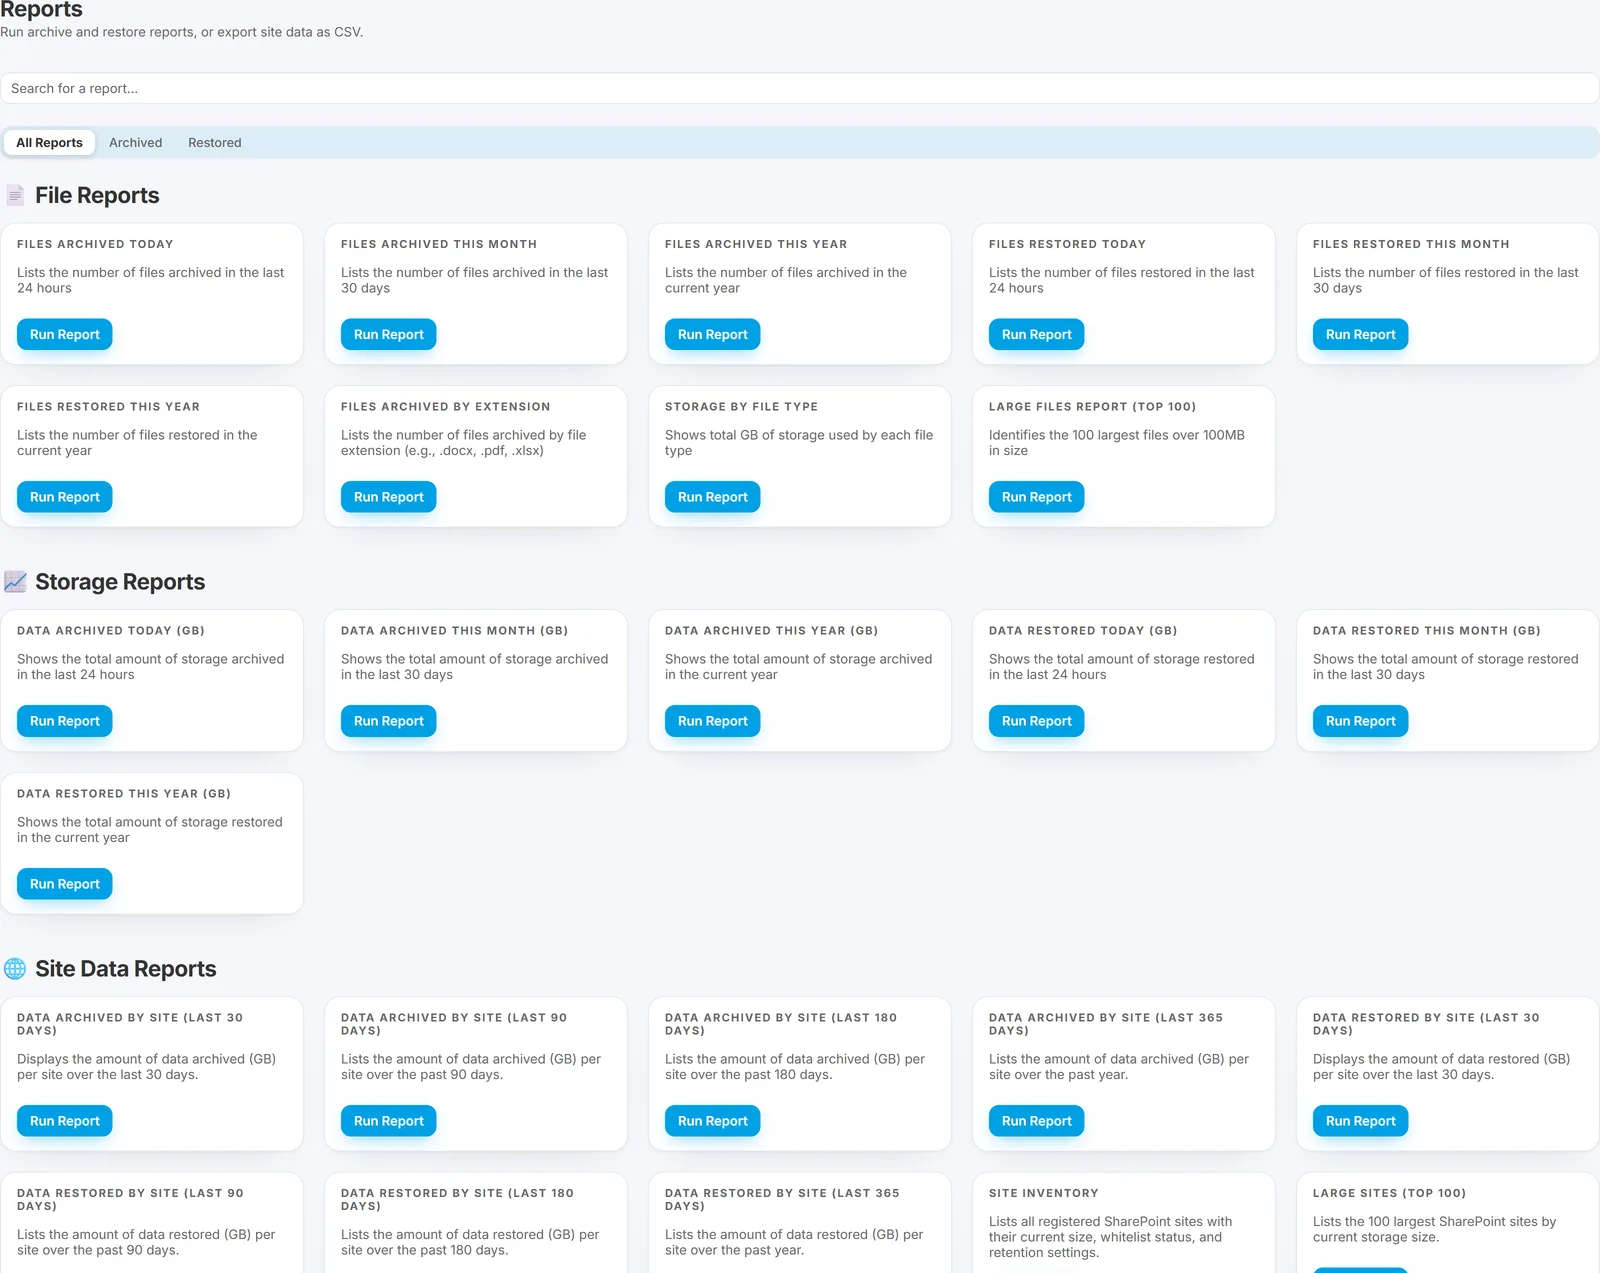
Task: Click DATA RESTORED BY SITE (LAST 365 DAYS) title
Action: click(x=782, y=1199)
